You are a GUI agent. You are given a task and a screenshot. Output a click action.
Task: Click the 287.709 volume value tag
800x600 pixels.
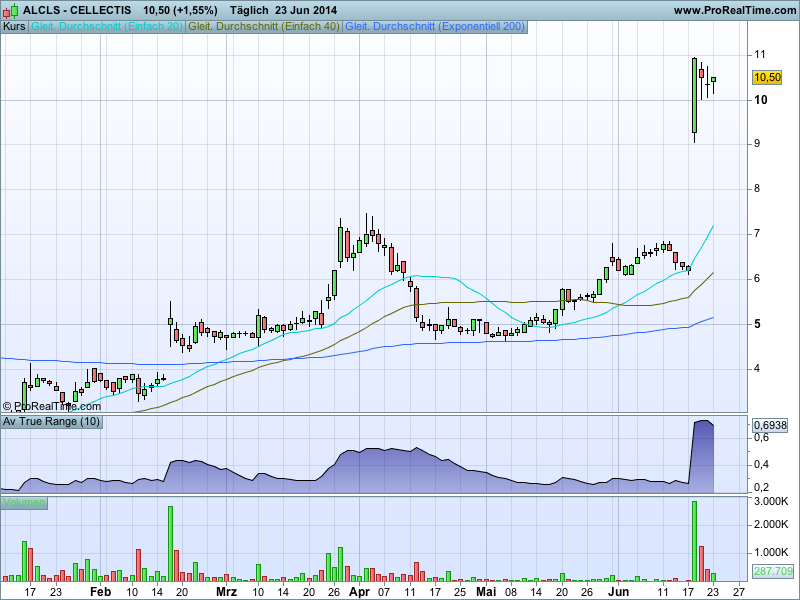[772, 571]
